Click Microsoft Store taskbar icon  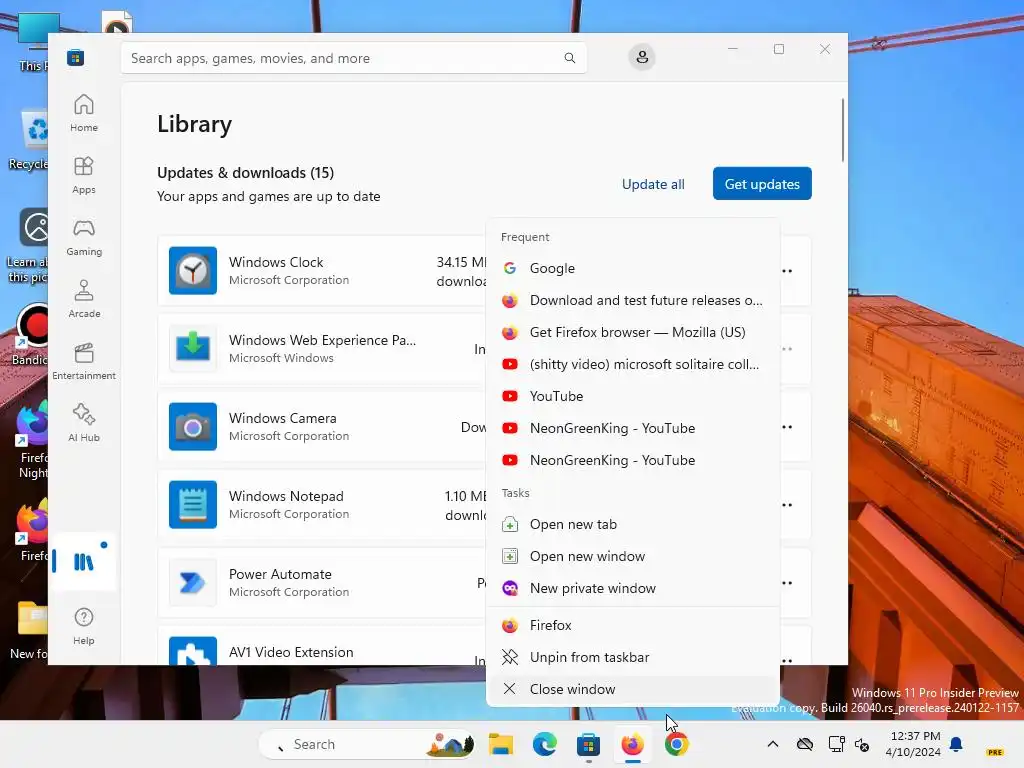(x=588, y=744)
